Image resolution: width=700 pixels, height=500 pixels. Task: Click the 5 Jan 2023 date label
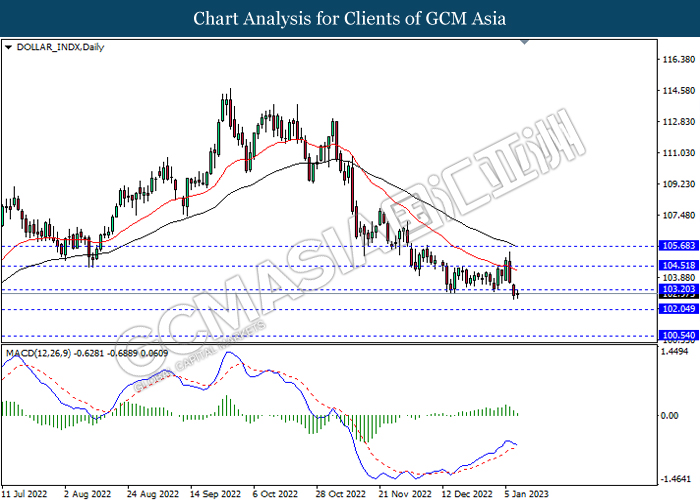pyautogui.click(x=526, y=494)
